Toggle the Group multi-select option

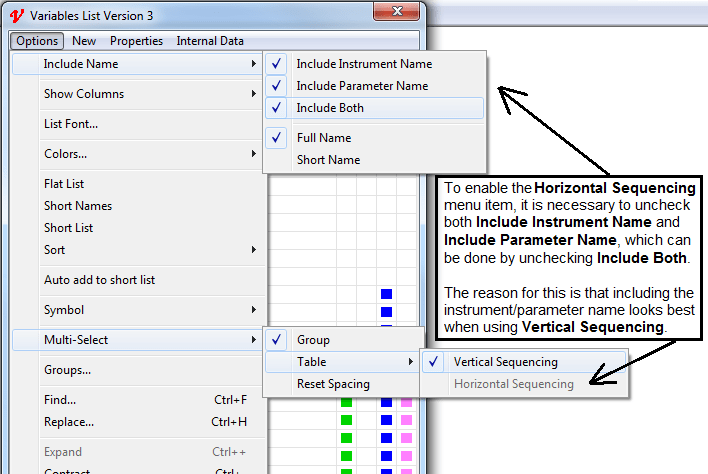343,340
